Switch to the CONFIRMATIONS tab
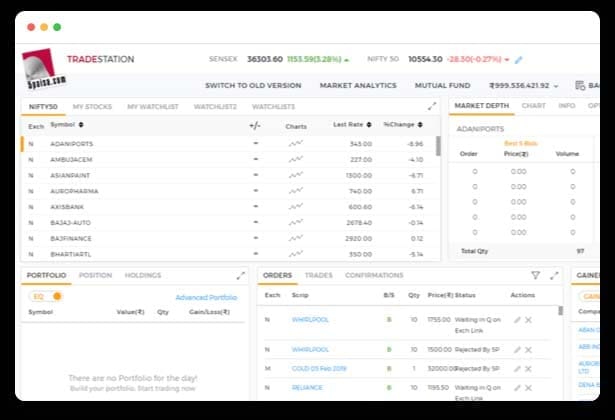The height and width of the screenshot is (420, 615). 374,275
